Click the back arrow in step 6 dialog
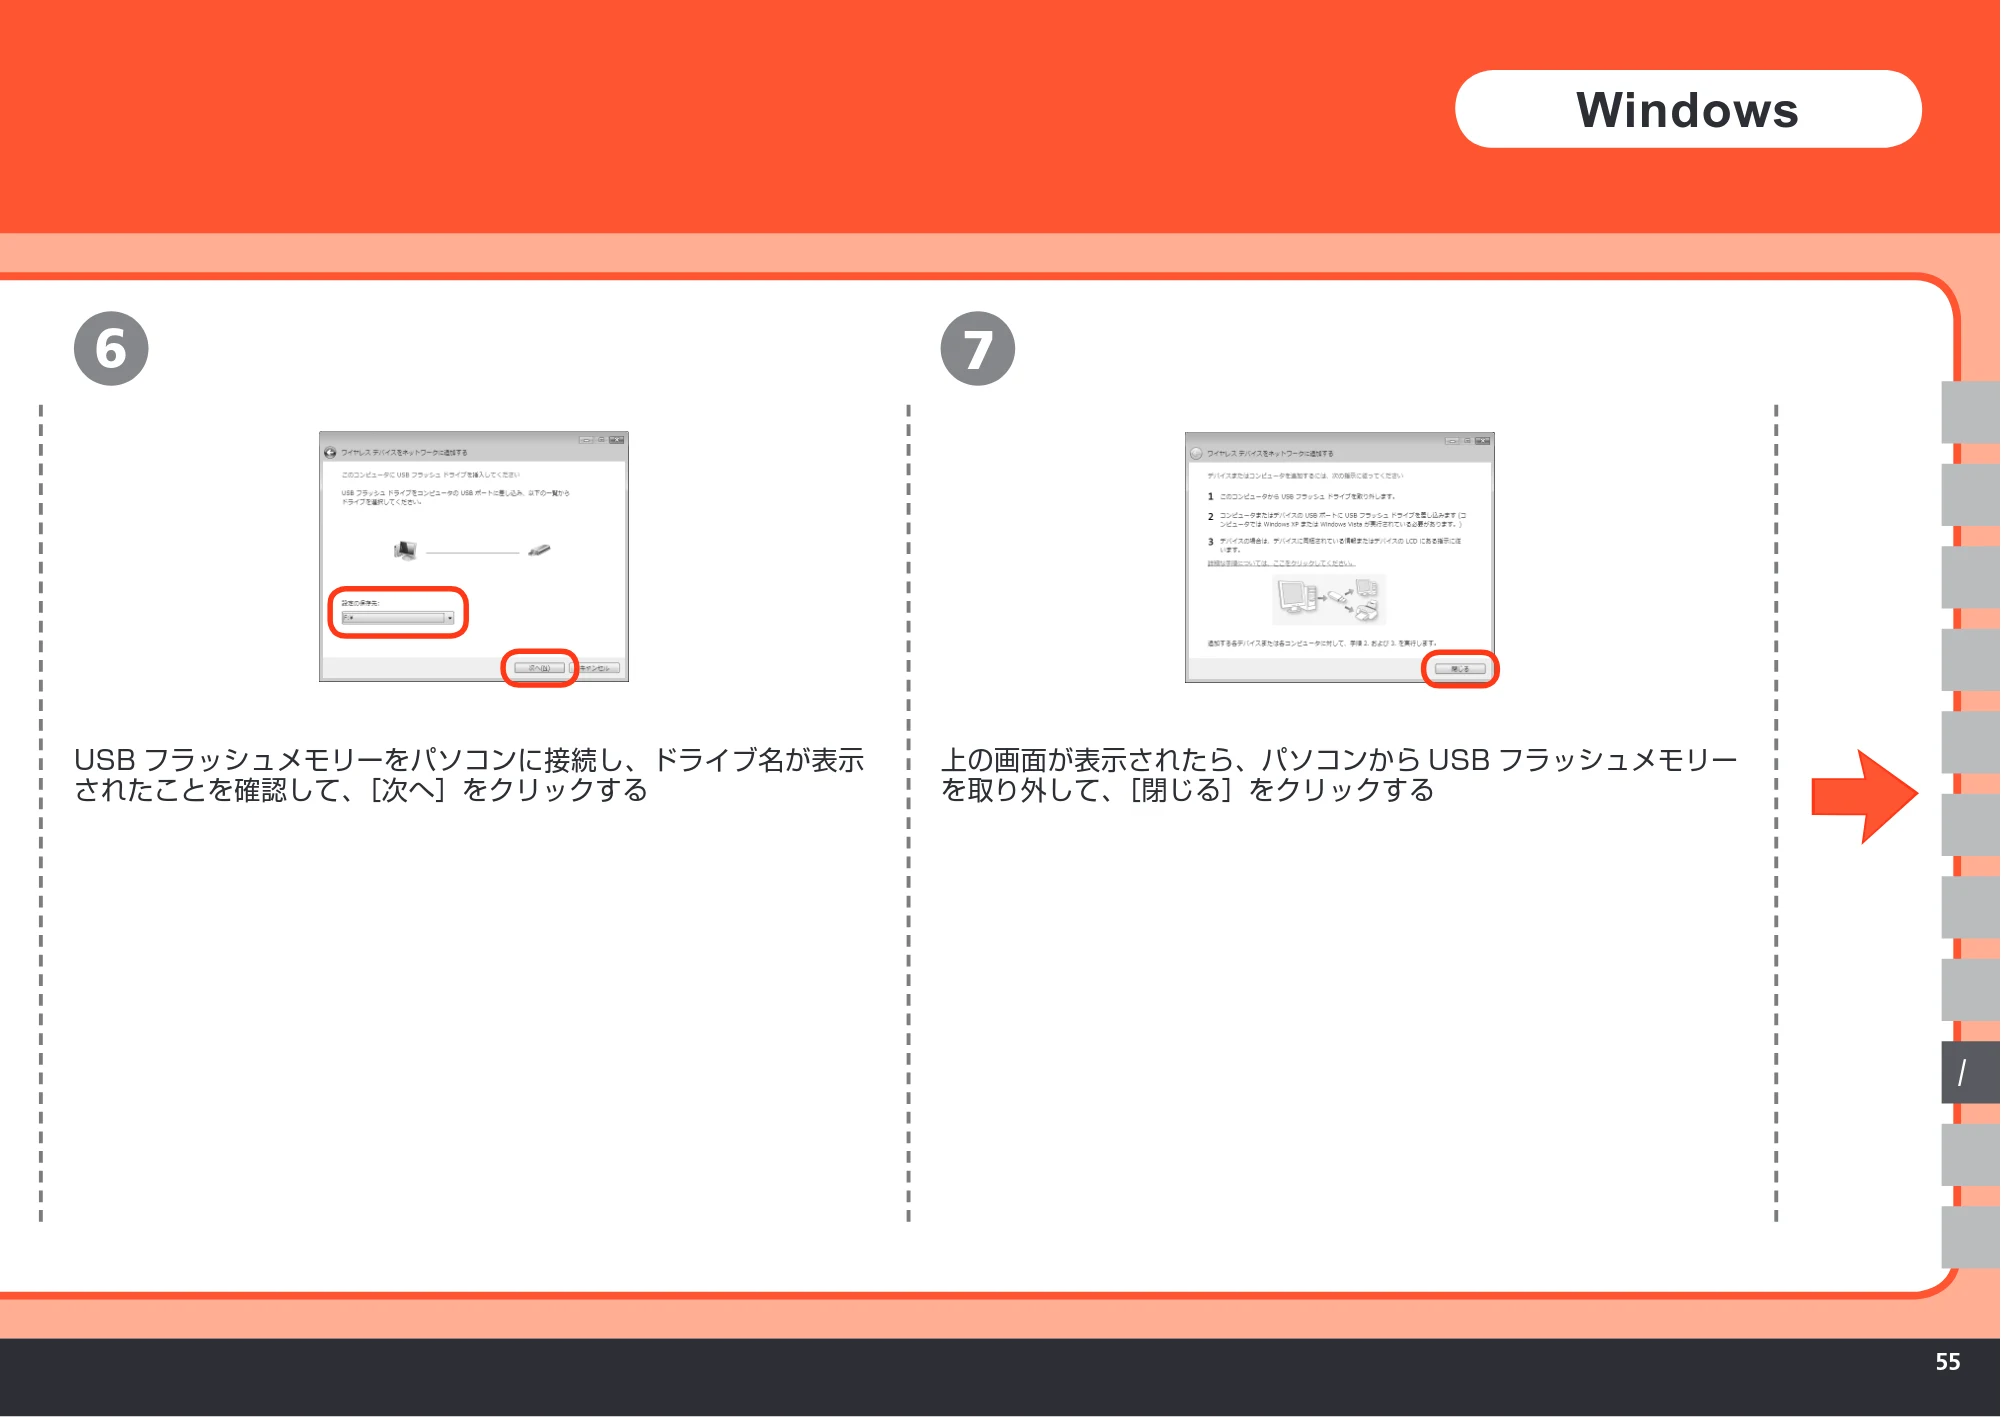This screenshot has height=1417, width=2001. (330, 453)
